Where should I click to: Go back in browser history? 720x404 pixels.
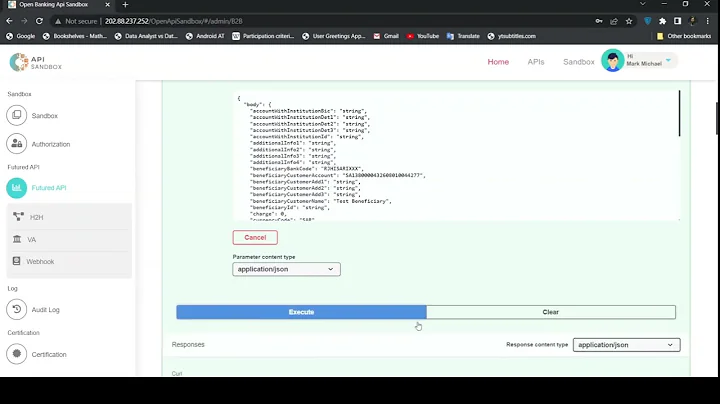click(x=9, y=21)
